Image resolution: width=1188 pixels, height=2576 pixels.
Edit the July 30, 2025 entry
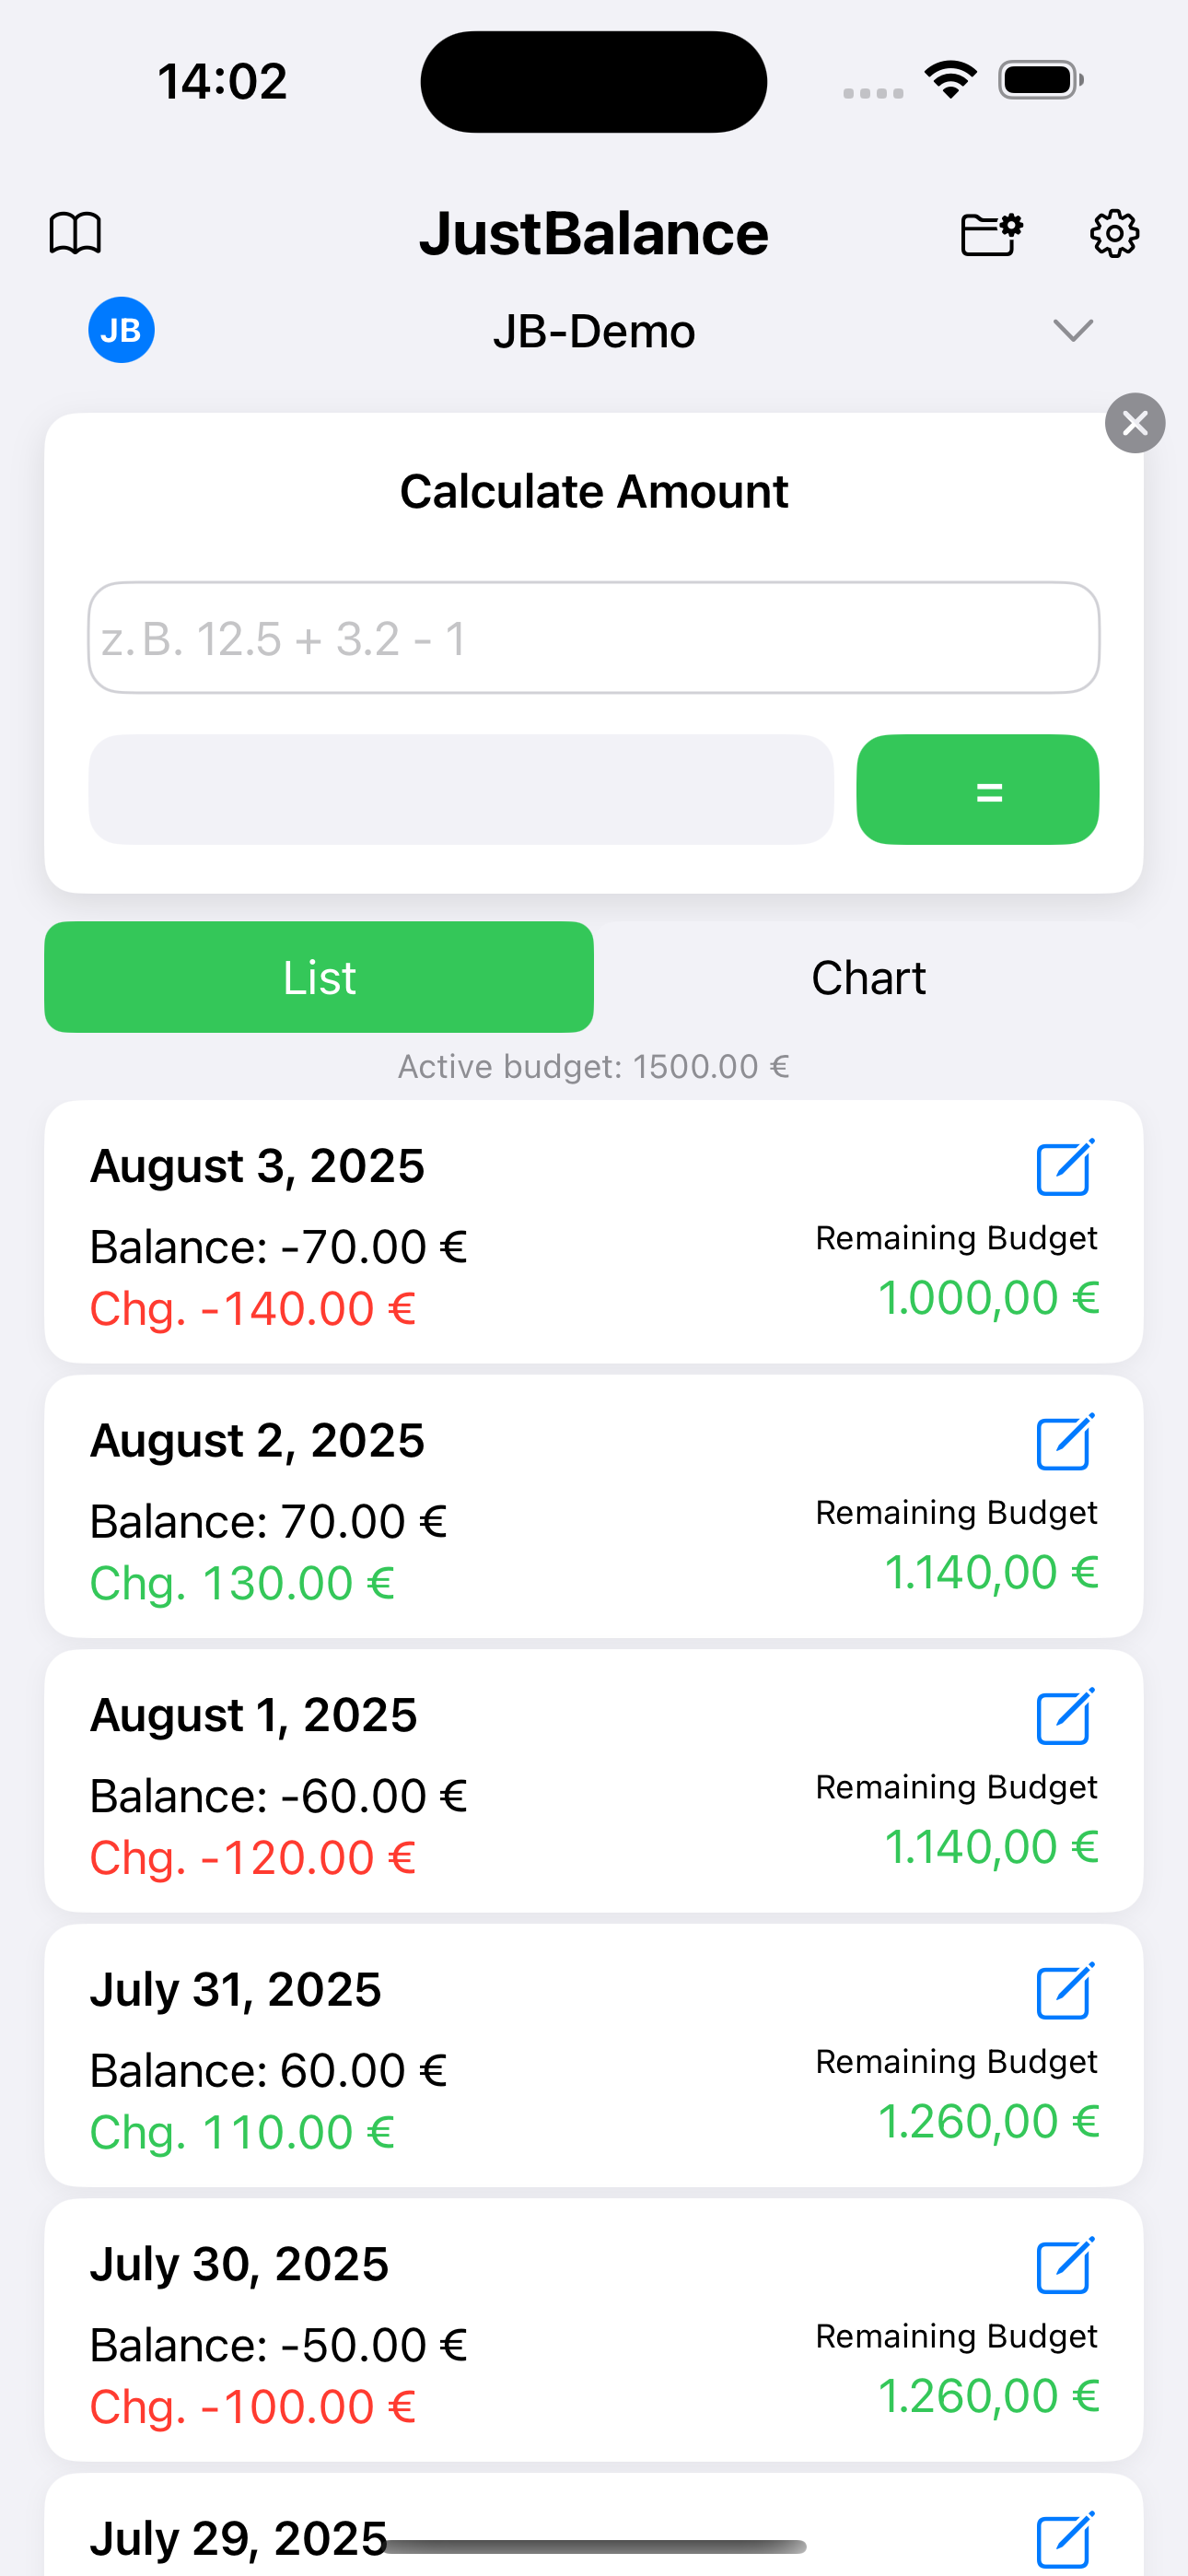pyautogui.click(x=1065, y=2266)
